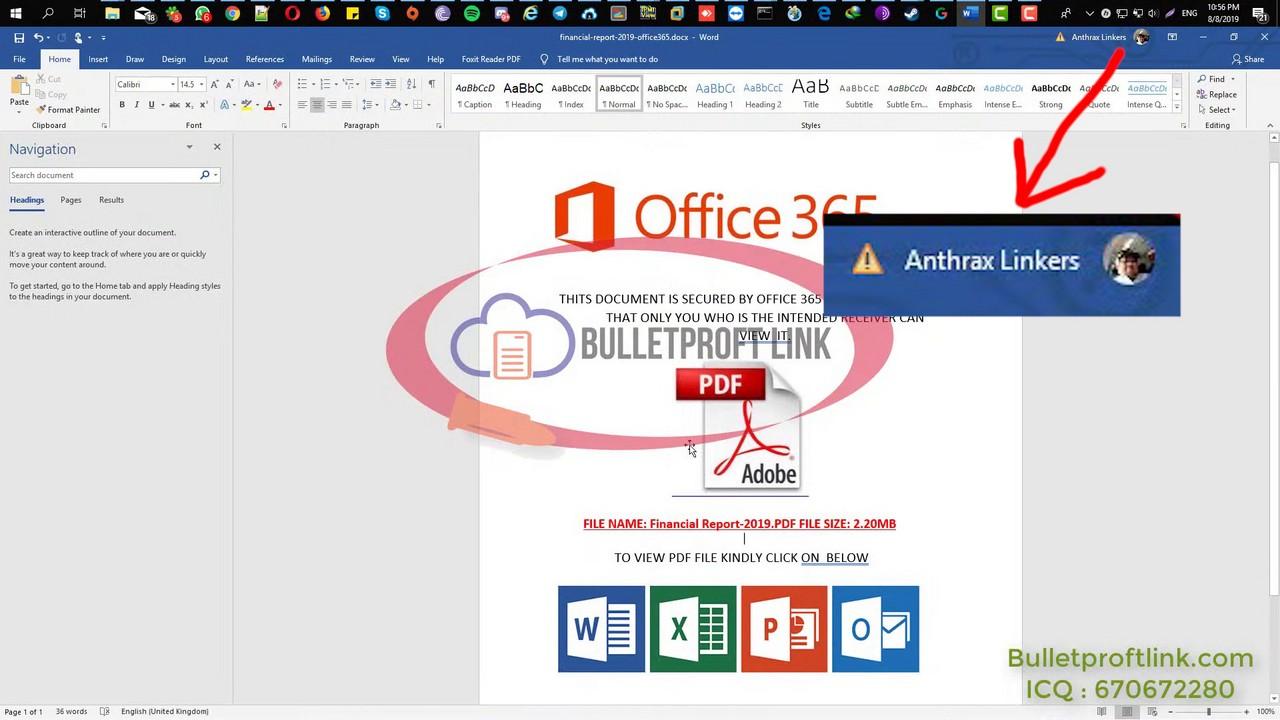Increase paragraph indent

[x=390, y=84]
